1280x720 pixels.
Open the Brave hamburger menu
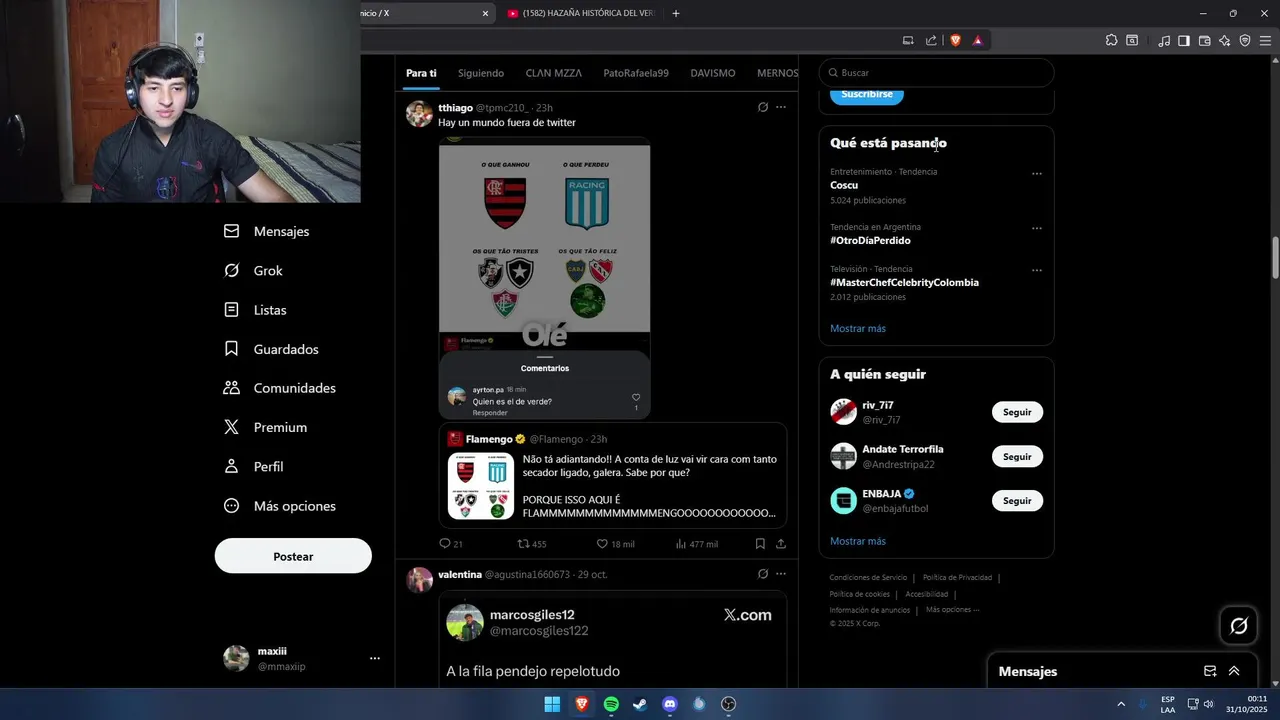click(x=1265, y=41)
